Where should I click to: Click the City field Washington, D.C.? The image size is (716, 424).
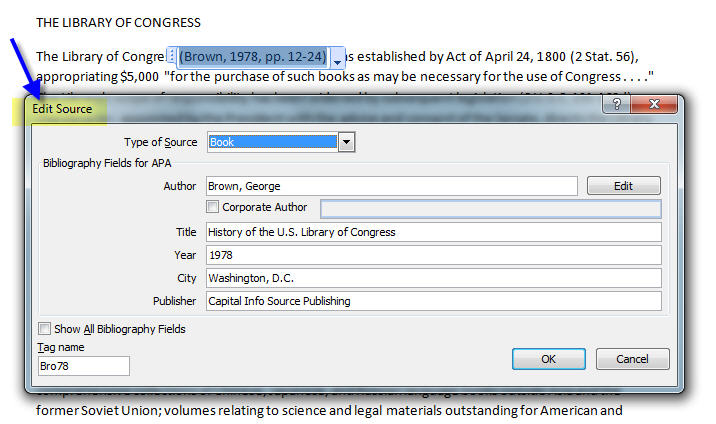point(433,278)
